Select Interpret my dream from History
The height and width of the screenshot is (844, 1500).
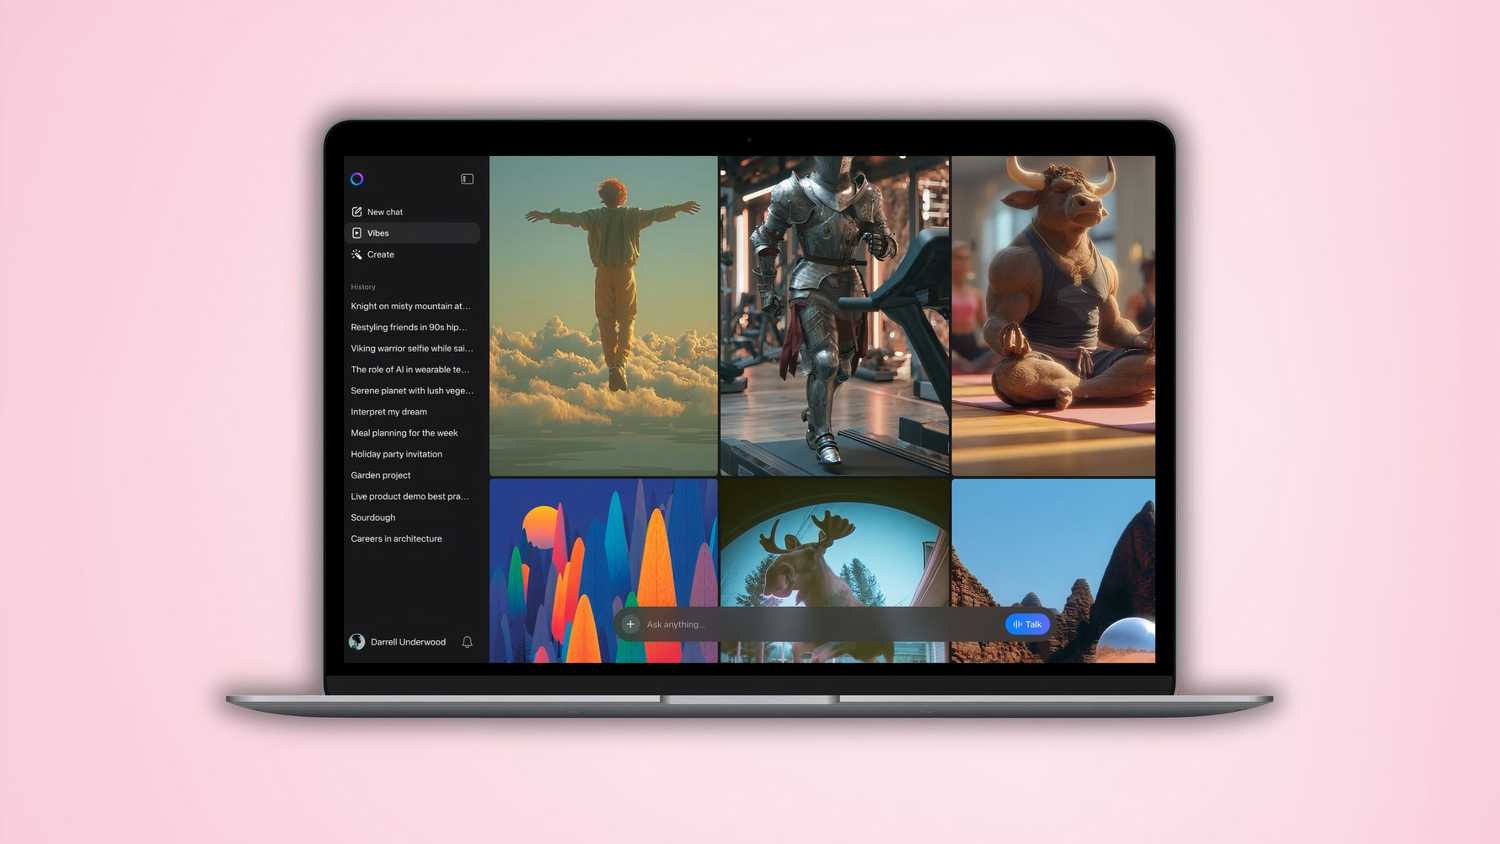pyautogui.click(x=388, y=411)
